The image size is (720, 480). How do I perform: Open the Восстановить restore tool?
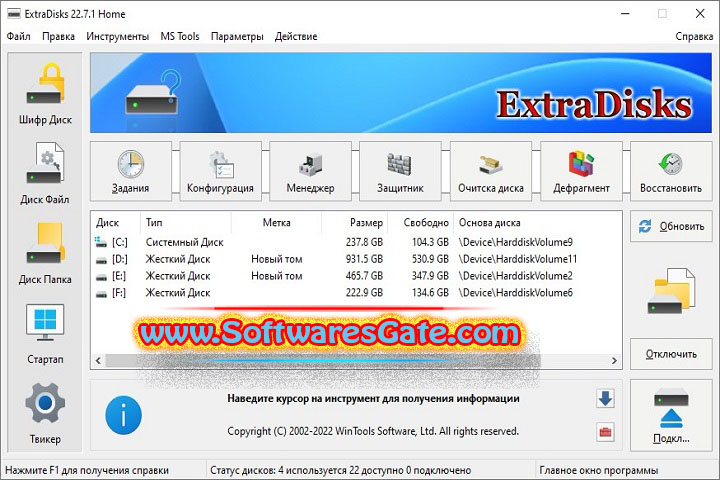click(671, 171)
